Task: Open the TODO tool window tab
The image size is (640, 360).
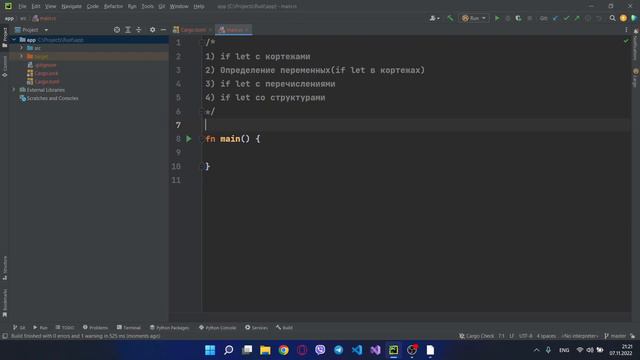Action: point(65,328)
